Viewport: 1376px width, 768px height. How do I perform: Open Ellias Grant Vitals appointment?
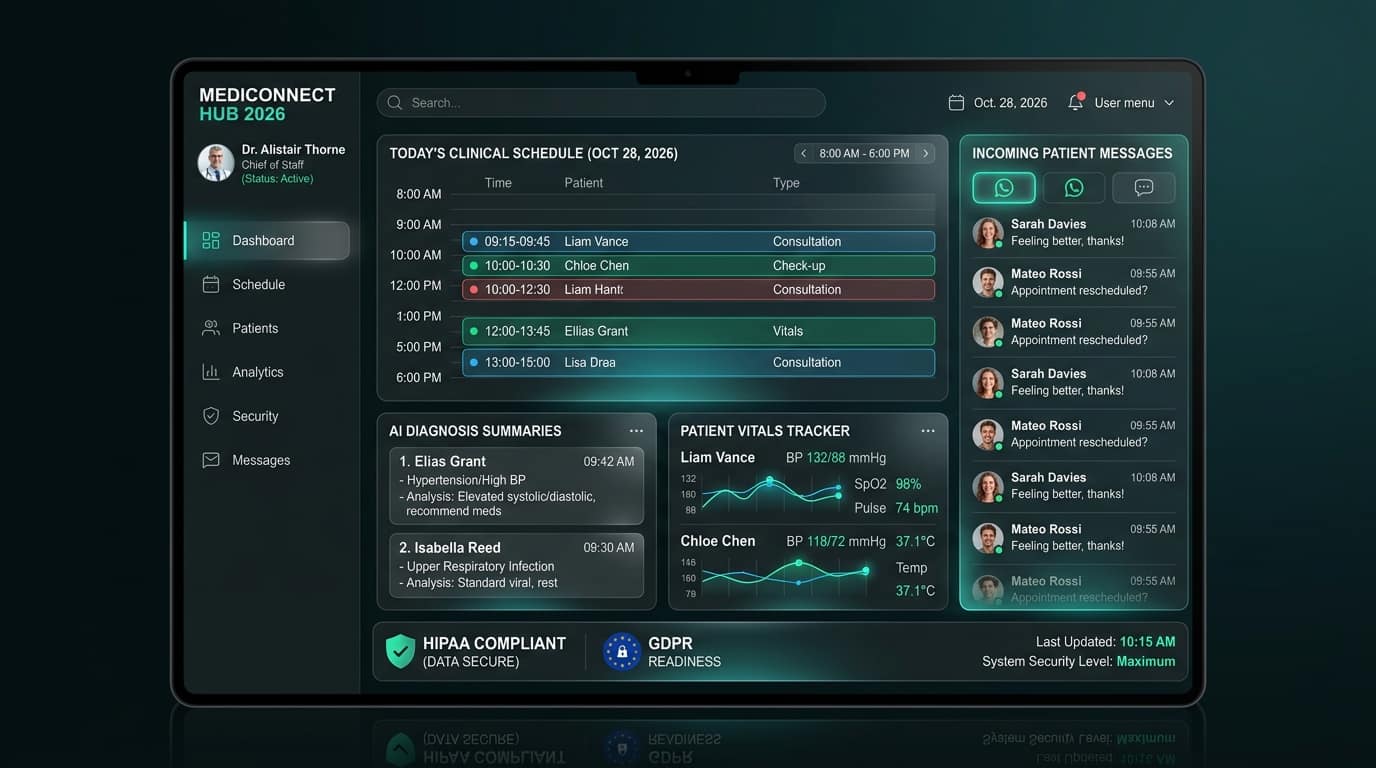(699, 331)
